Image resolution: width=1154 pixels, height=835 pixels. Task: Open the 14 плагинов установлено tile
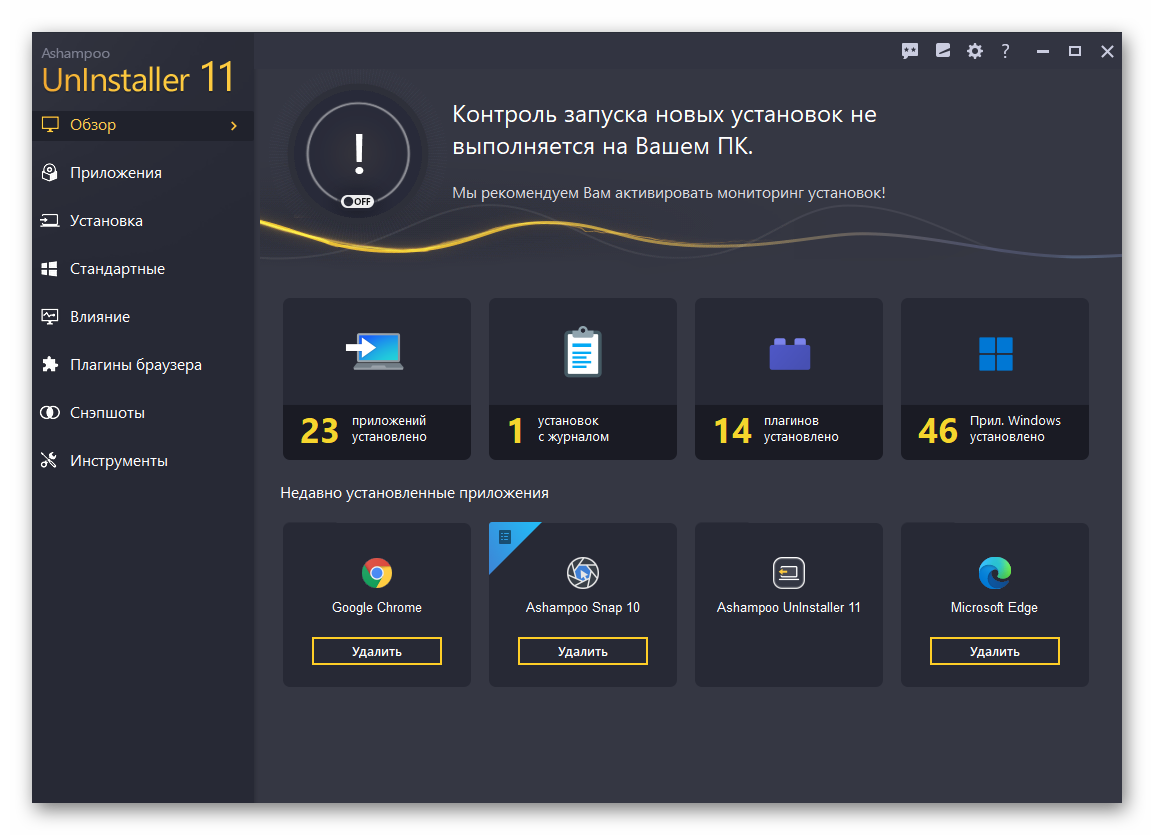click(789, 379)
